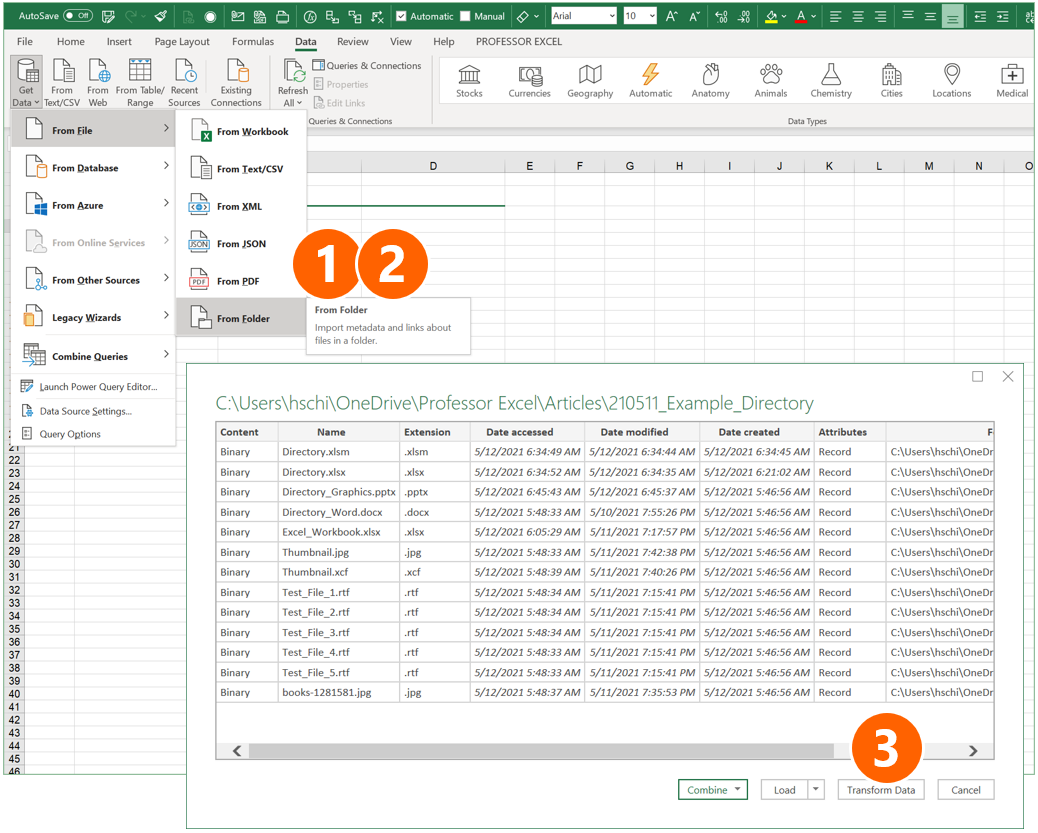Switch to the Formulas ribbon tab

tap(252, 41)
